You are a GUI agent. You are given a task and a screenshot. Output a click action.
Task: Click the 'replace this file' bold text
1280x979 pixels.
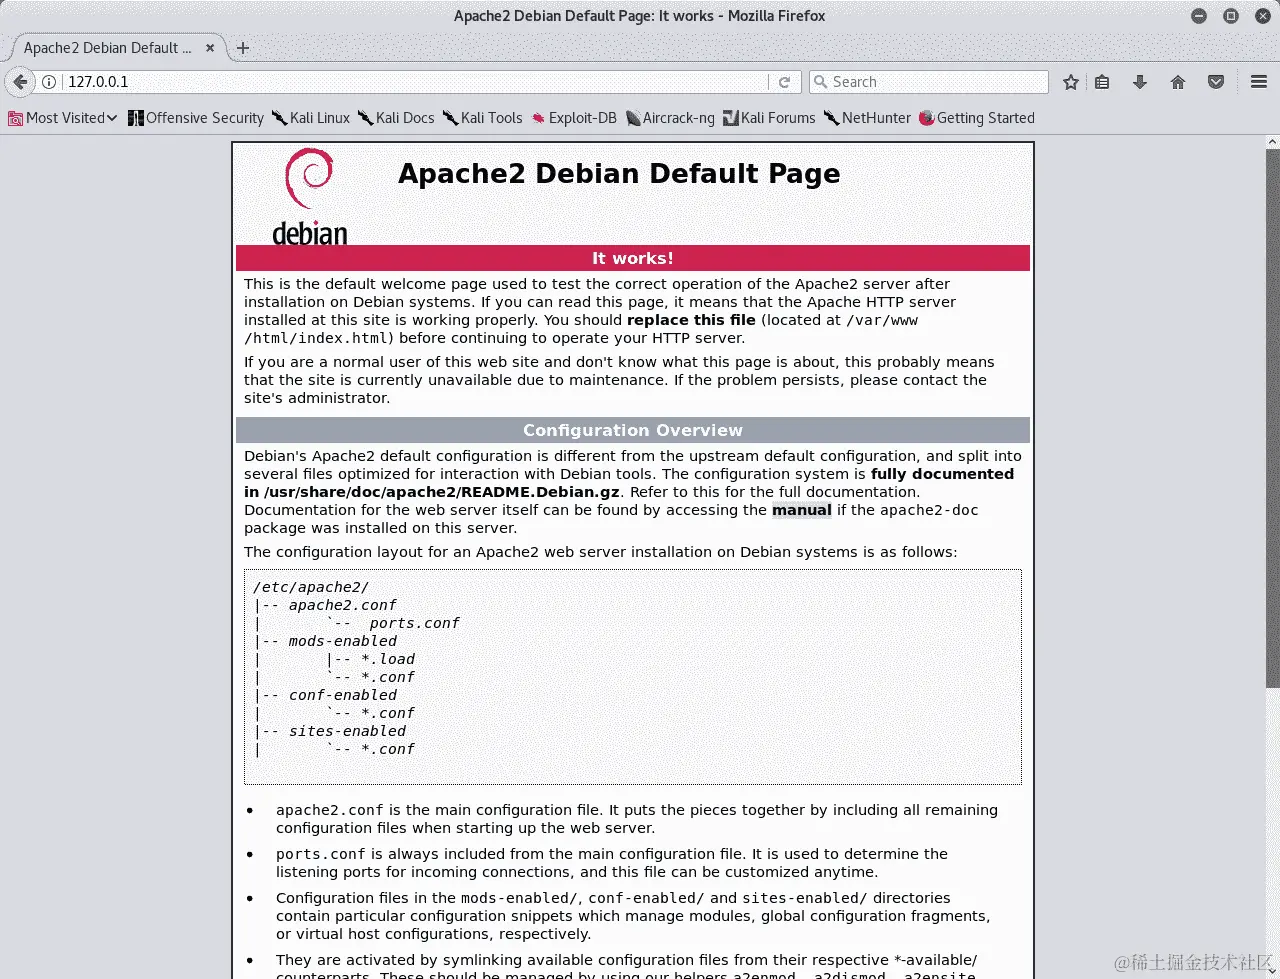[x=691, y=320]
